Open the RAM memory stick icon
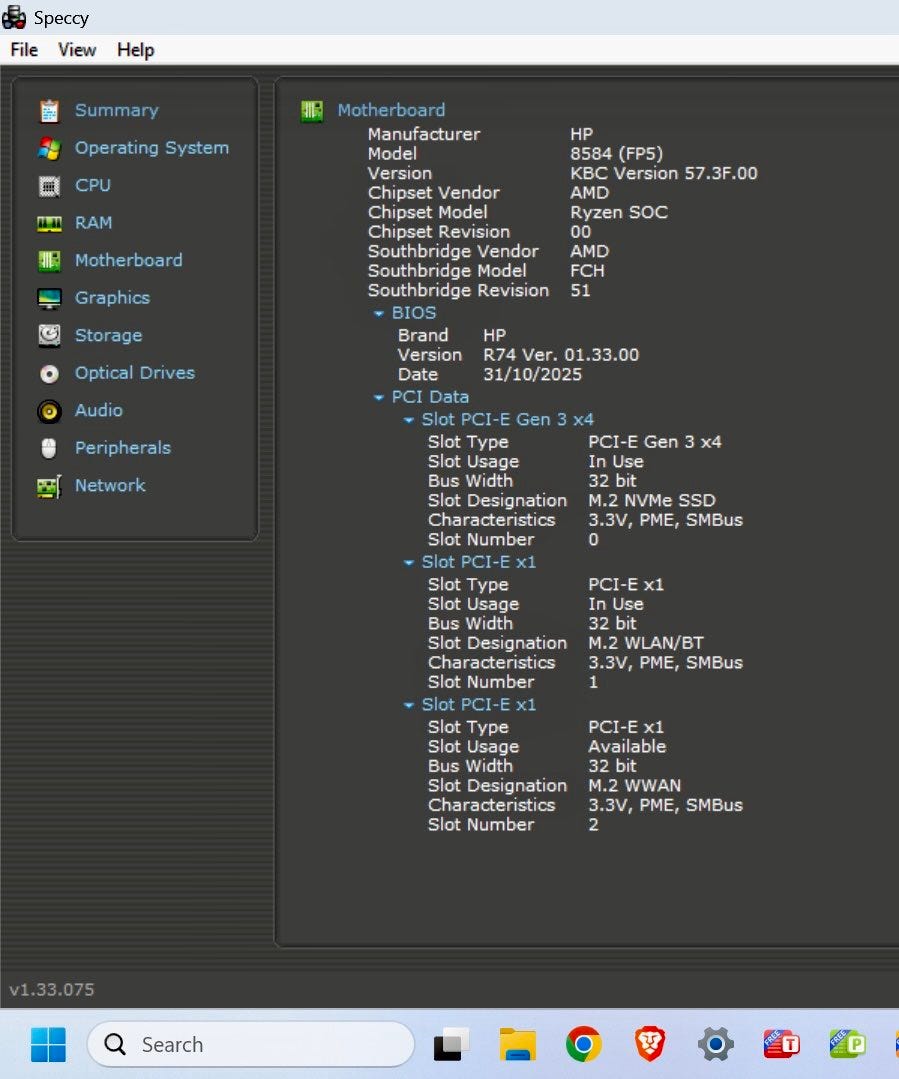899x1079 pixels. (x=49, y=223)
